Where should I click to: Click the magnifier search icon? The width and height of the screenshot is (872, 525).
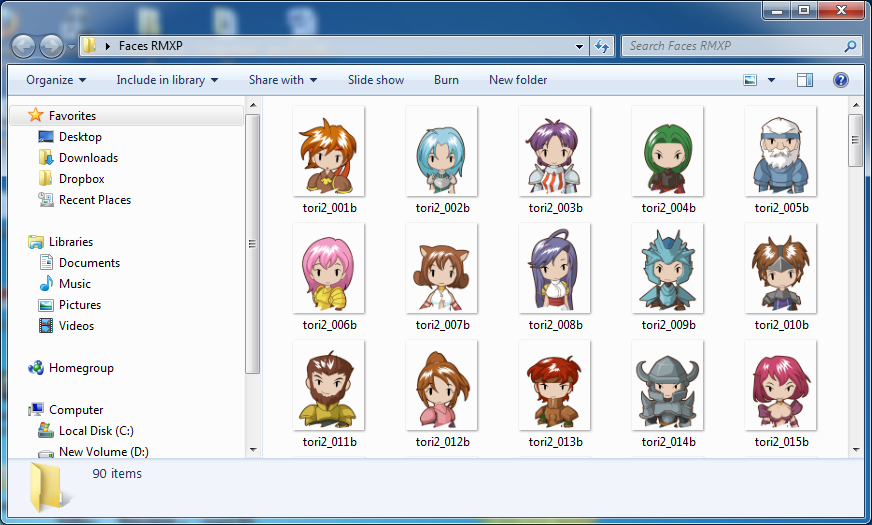tap(850, 46)
